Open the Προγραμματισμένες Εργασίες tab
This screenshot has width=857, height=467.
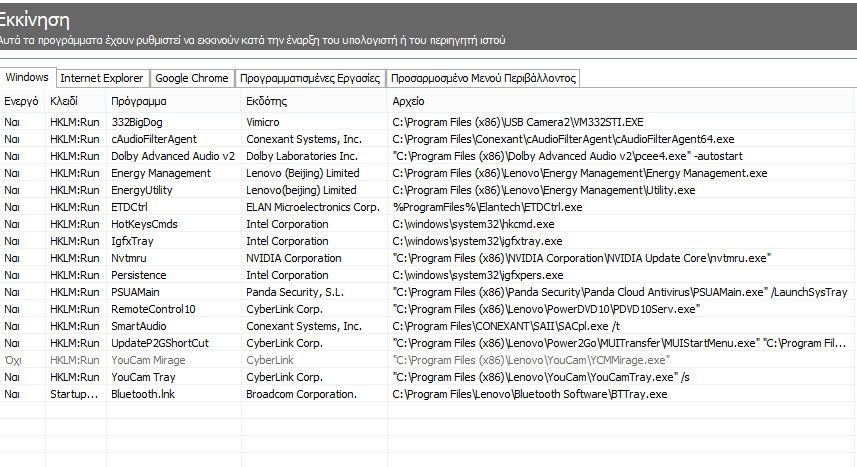pos(310,78)
